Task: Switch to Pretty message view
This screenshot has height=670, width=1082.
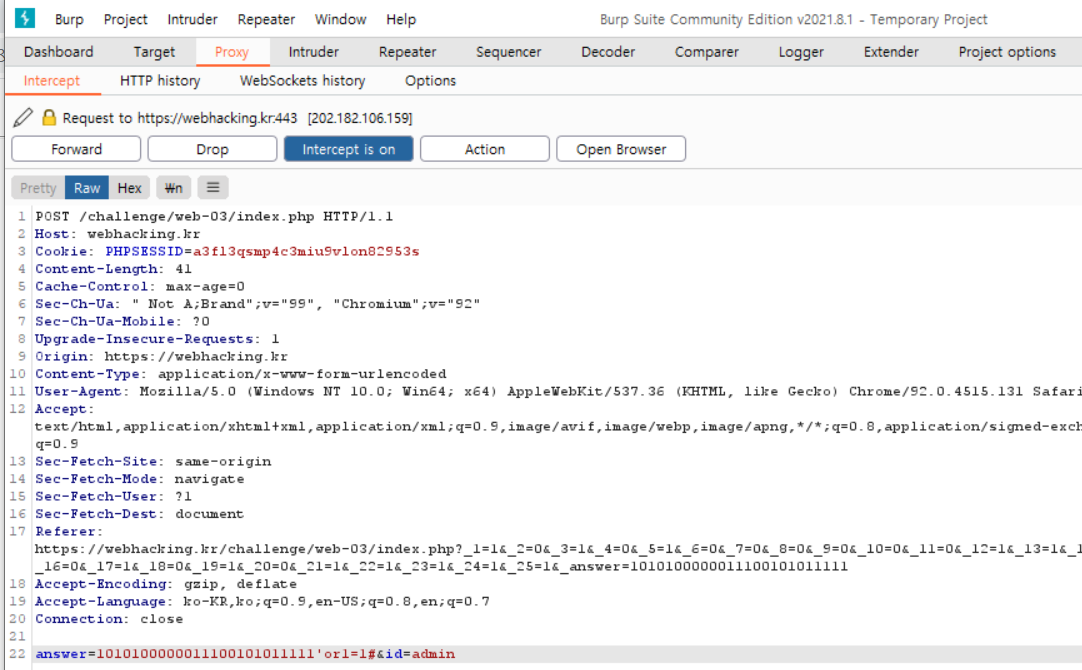Action: 38,188
